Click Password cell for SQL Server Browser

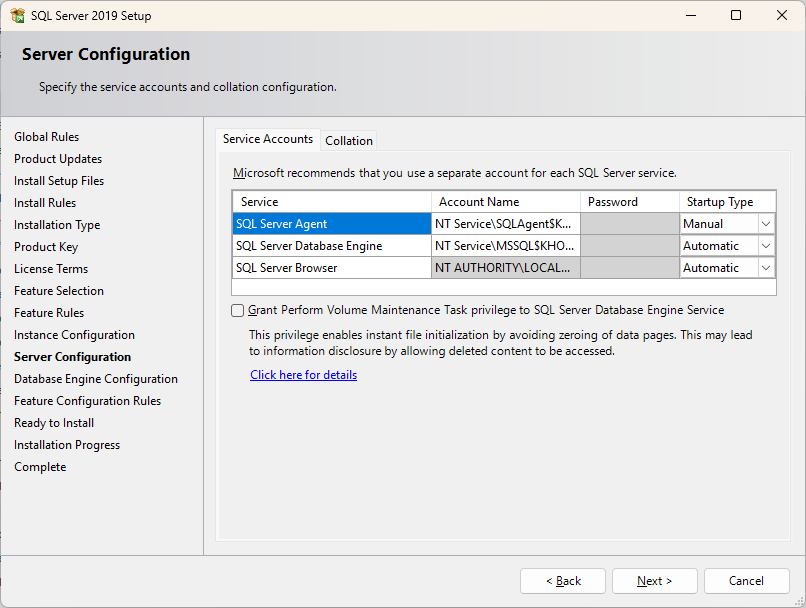[630, 268]
